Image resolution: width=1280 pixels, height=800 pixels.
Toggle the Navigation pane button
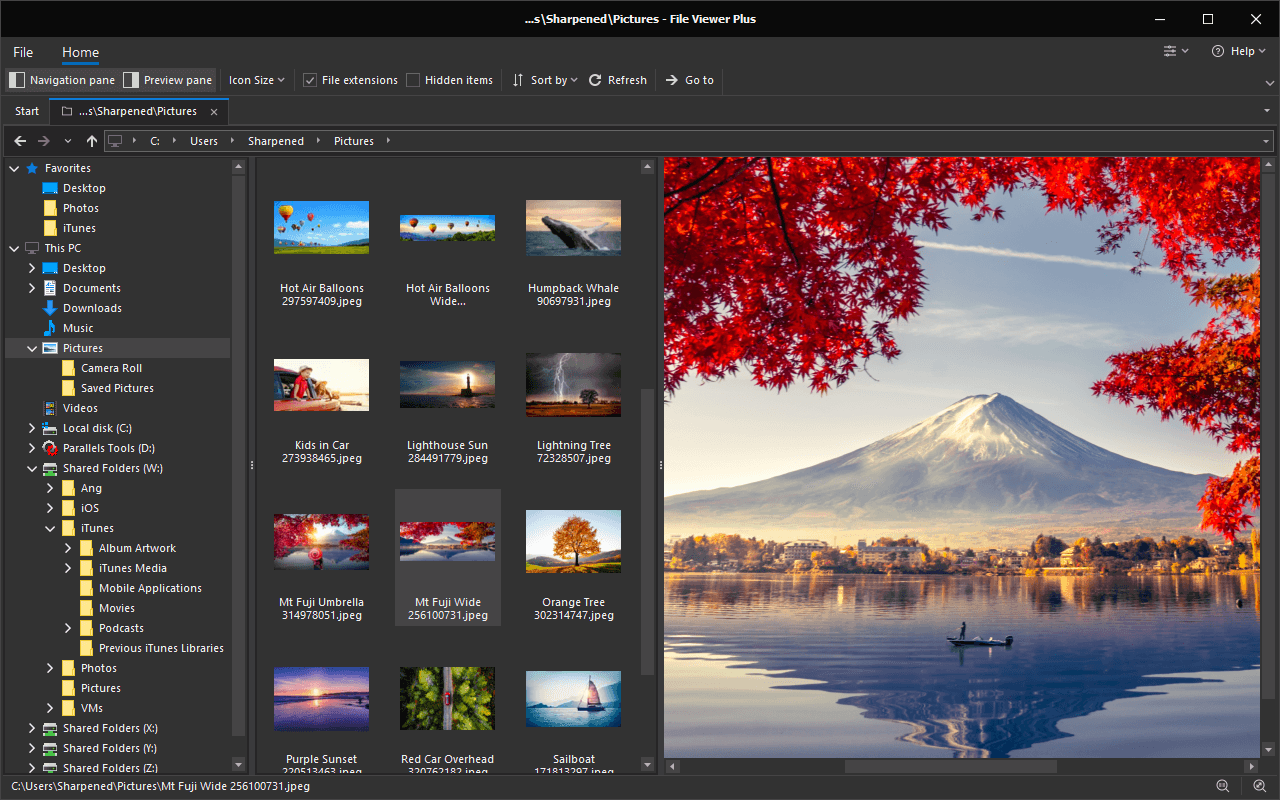pos(62,80)
